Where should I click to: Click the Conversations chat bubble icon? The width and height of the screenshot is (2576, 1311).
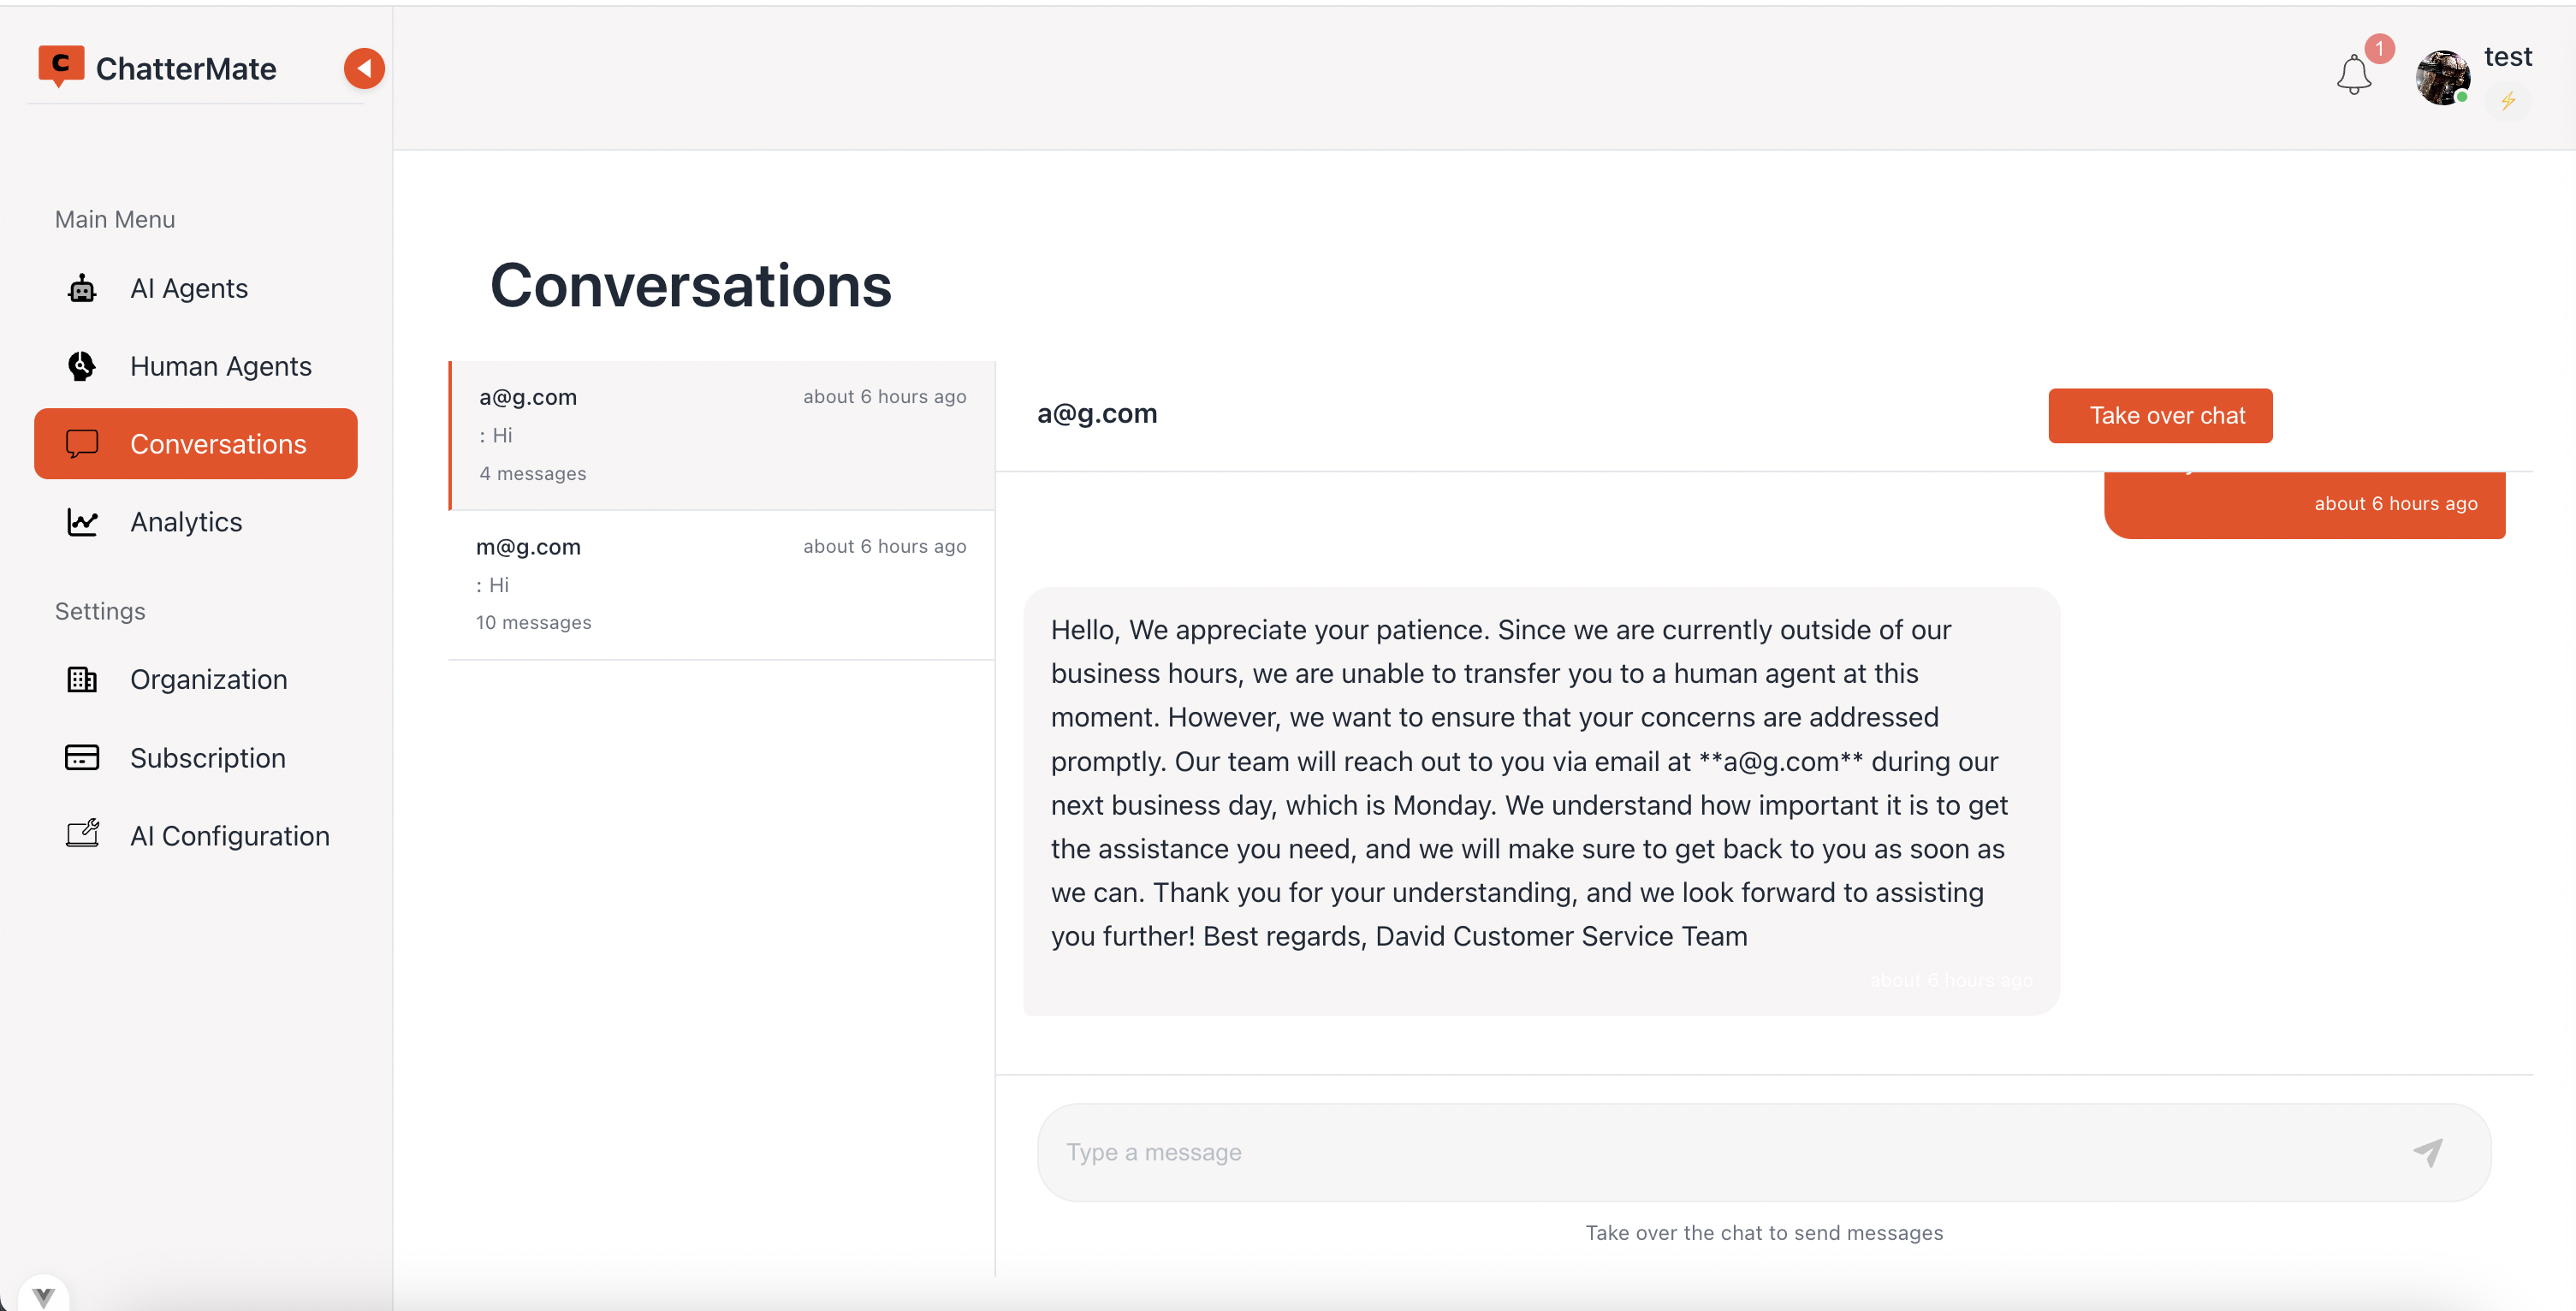click(x=82, y=443)
